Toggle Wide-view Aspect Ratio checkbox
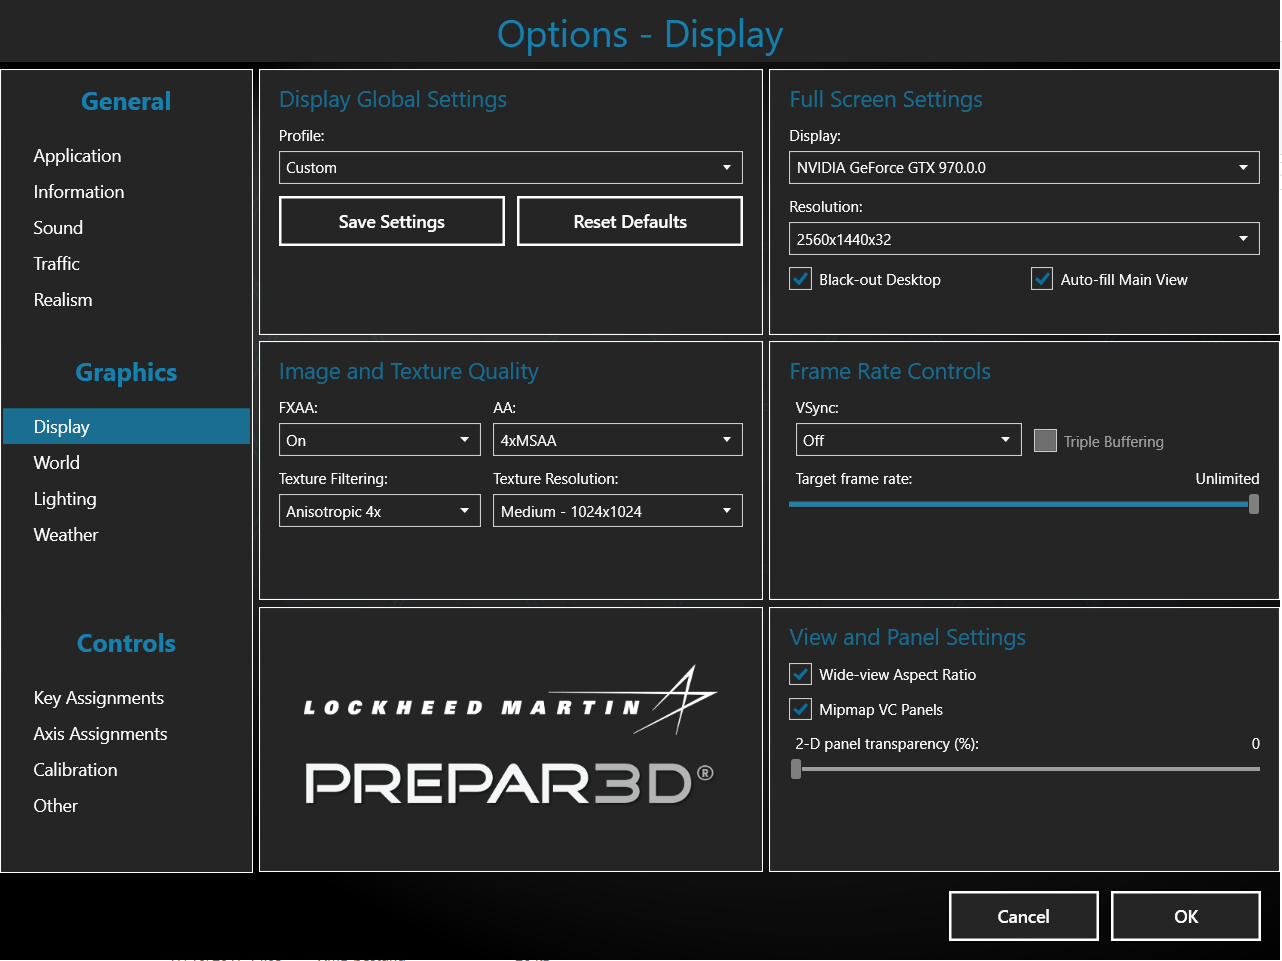This screenshot has width=1282, height=961. point(801,674)
